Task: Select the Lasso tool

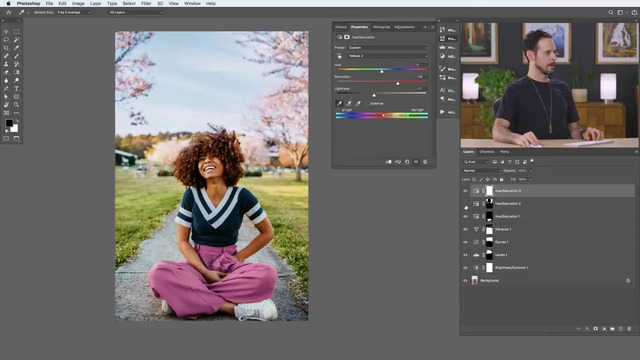Action: pyautogui.click(x=6, y=40)
